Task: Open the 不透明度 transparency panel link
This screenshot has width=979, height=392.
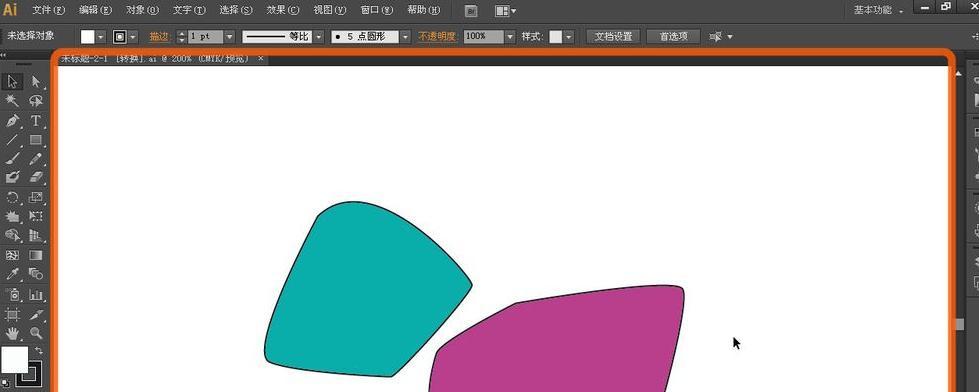Action: pos(438,37)
